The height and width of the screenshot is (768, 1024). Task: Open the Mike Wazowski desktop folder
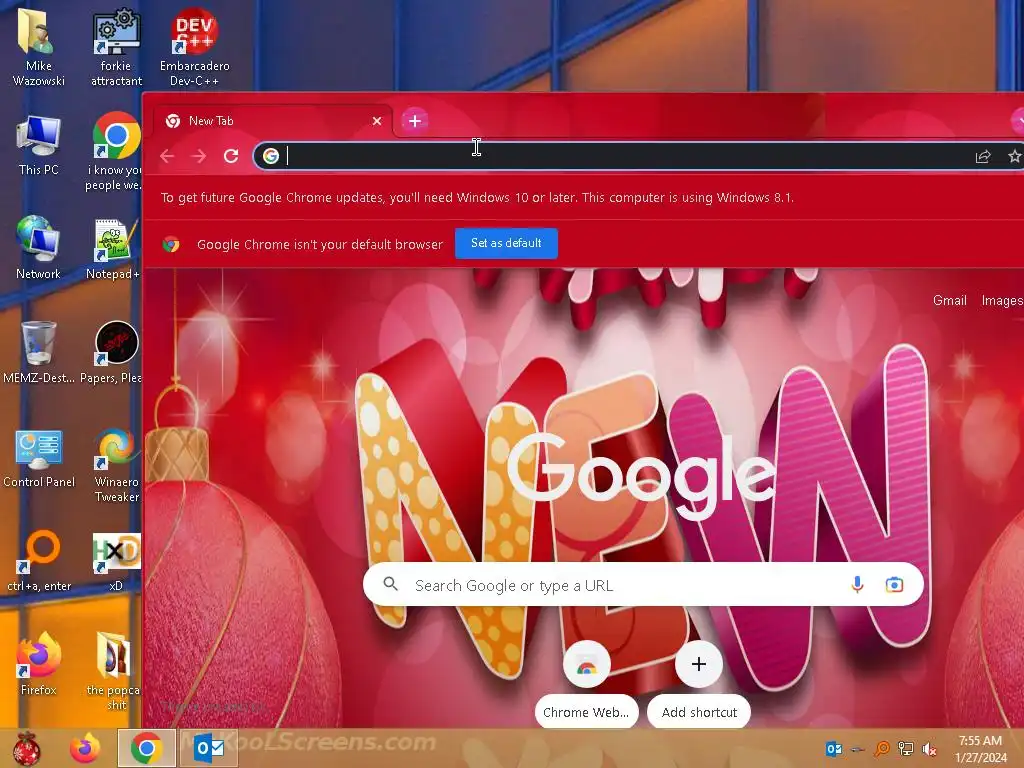(x=38, y=47)
